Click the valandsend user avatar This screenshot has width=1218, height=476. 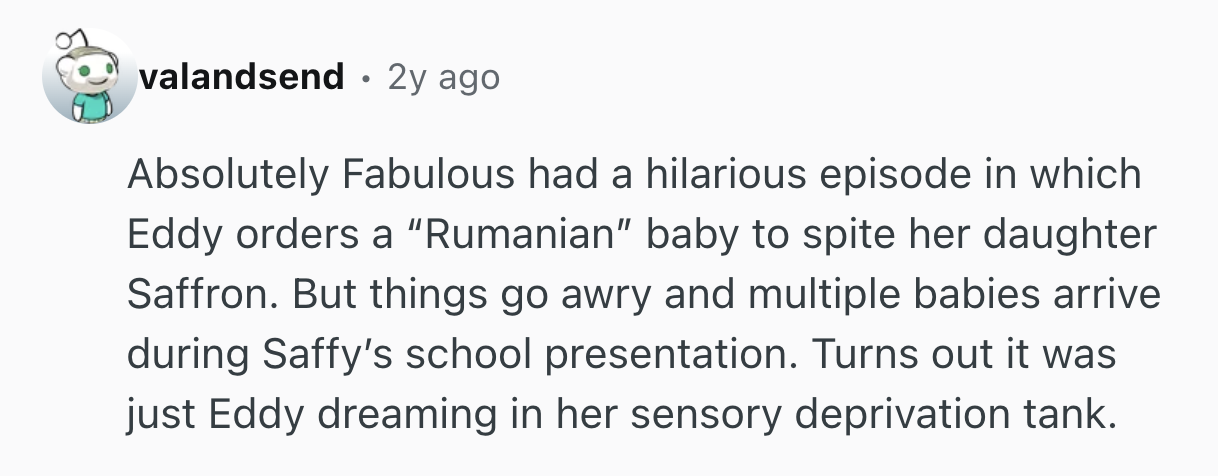coord(89,77)
